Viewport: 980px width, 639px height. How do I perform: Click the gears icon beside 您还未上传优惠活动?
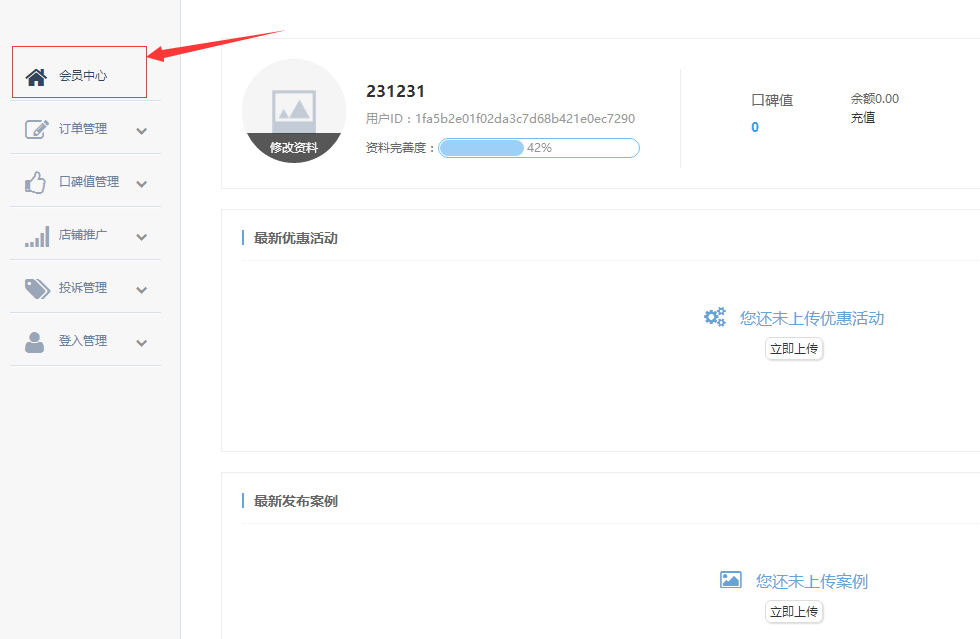[x=714, y=318]
